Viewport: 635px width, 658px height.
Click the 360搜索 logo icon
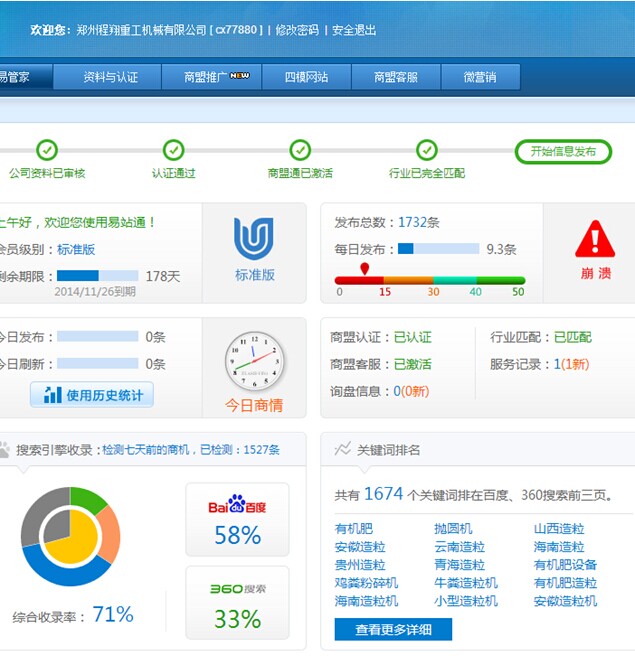pyautogui.click(x=237, y=589)
